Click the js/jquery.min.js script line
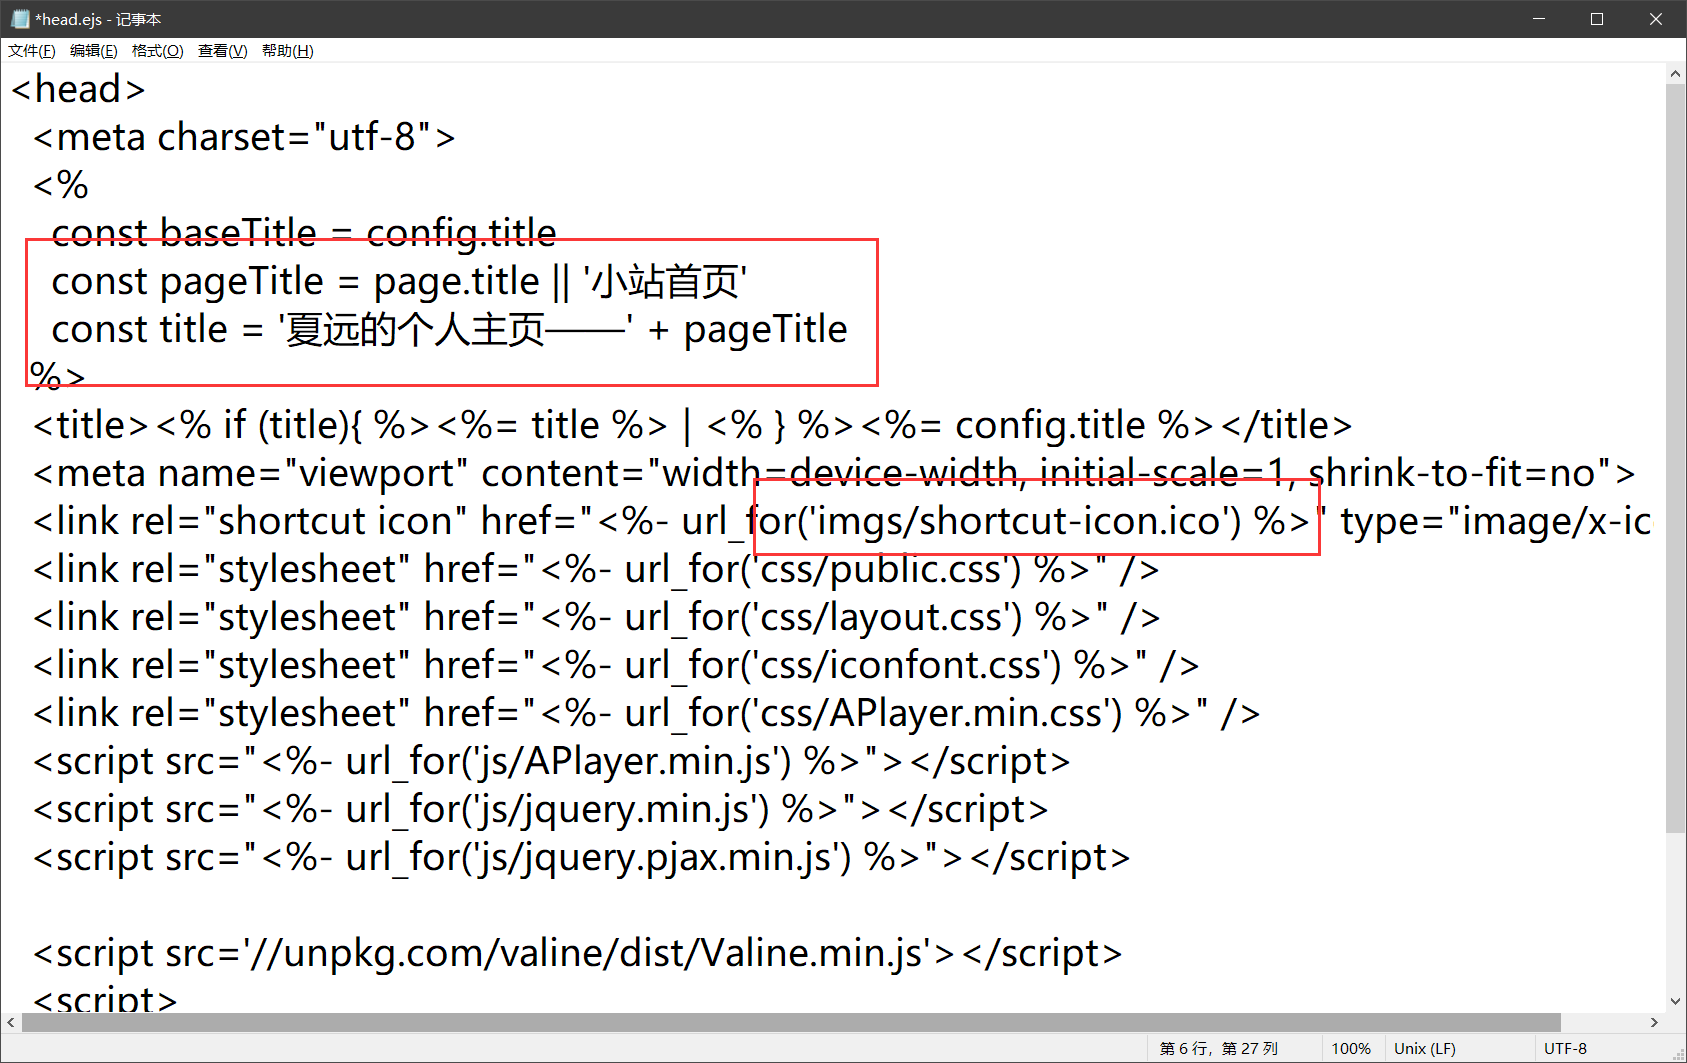This screenshot has height=1063, width=1687. coord(540,809)
